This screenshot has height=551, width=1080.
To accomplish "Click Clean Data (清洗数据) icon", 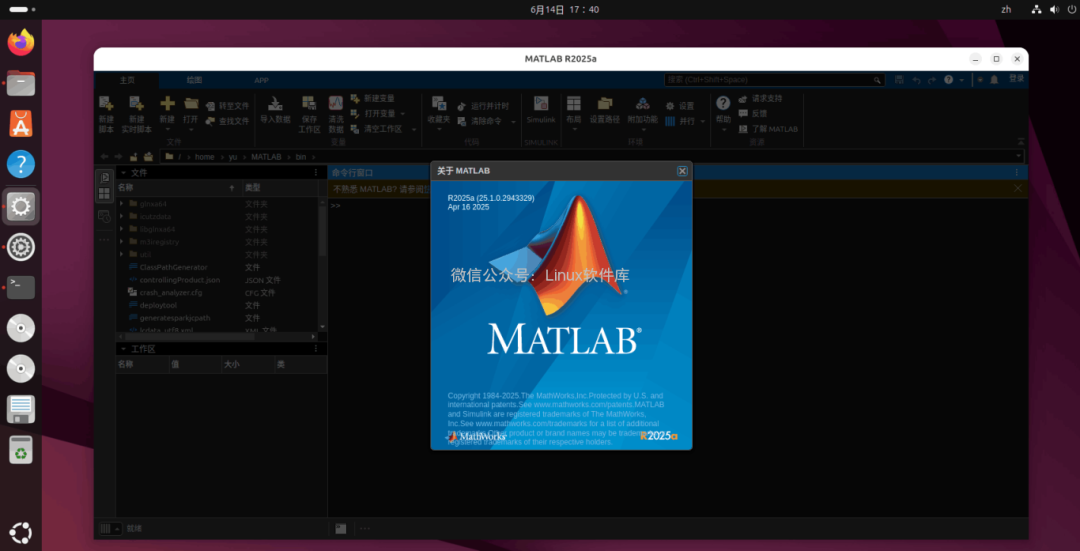I will (x=335, y=104).
